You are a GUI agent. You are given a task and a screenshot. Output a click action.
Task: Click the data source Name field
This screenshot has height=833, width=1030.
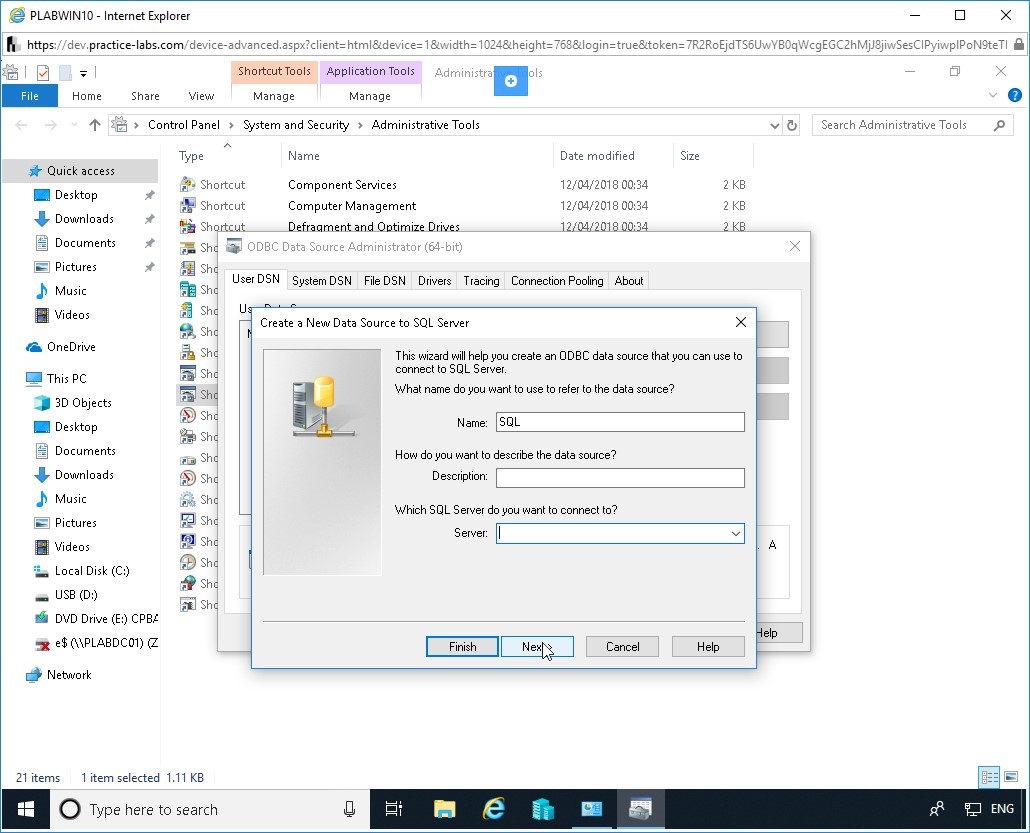pyautogui.click(x=620, y=422)
